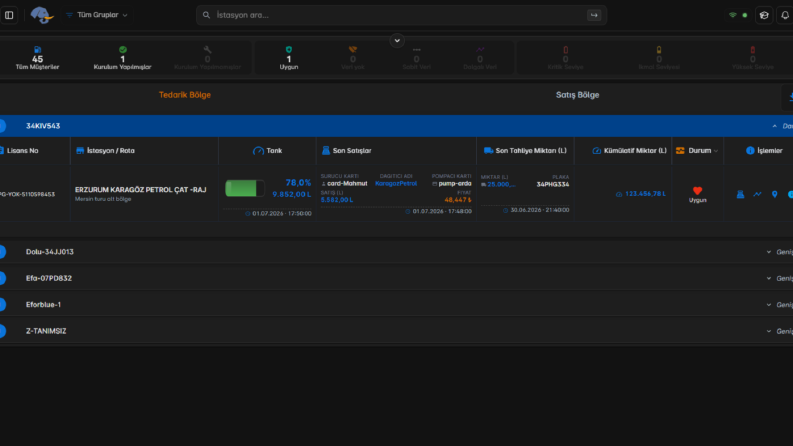Select the Kritik Seviye filter
This screenshot has height=446, width=793.
click(x=565, y=58)
